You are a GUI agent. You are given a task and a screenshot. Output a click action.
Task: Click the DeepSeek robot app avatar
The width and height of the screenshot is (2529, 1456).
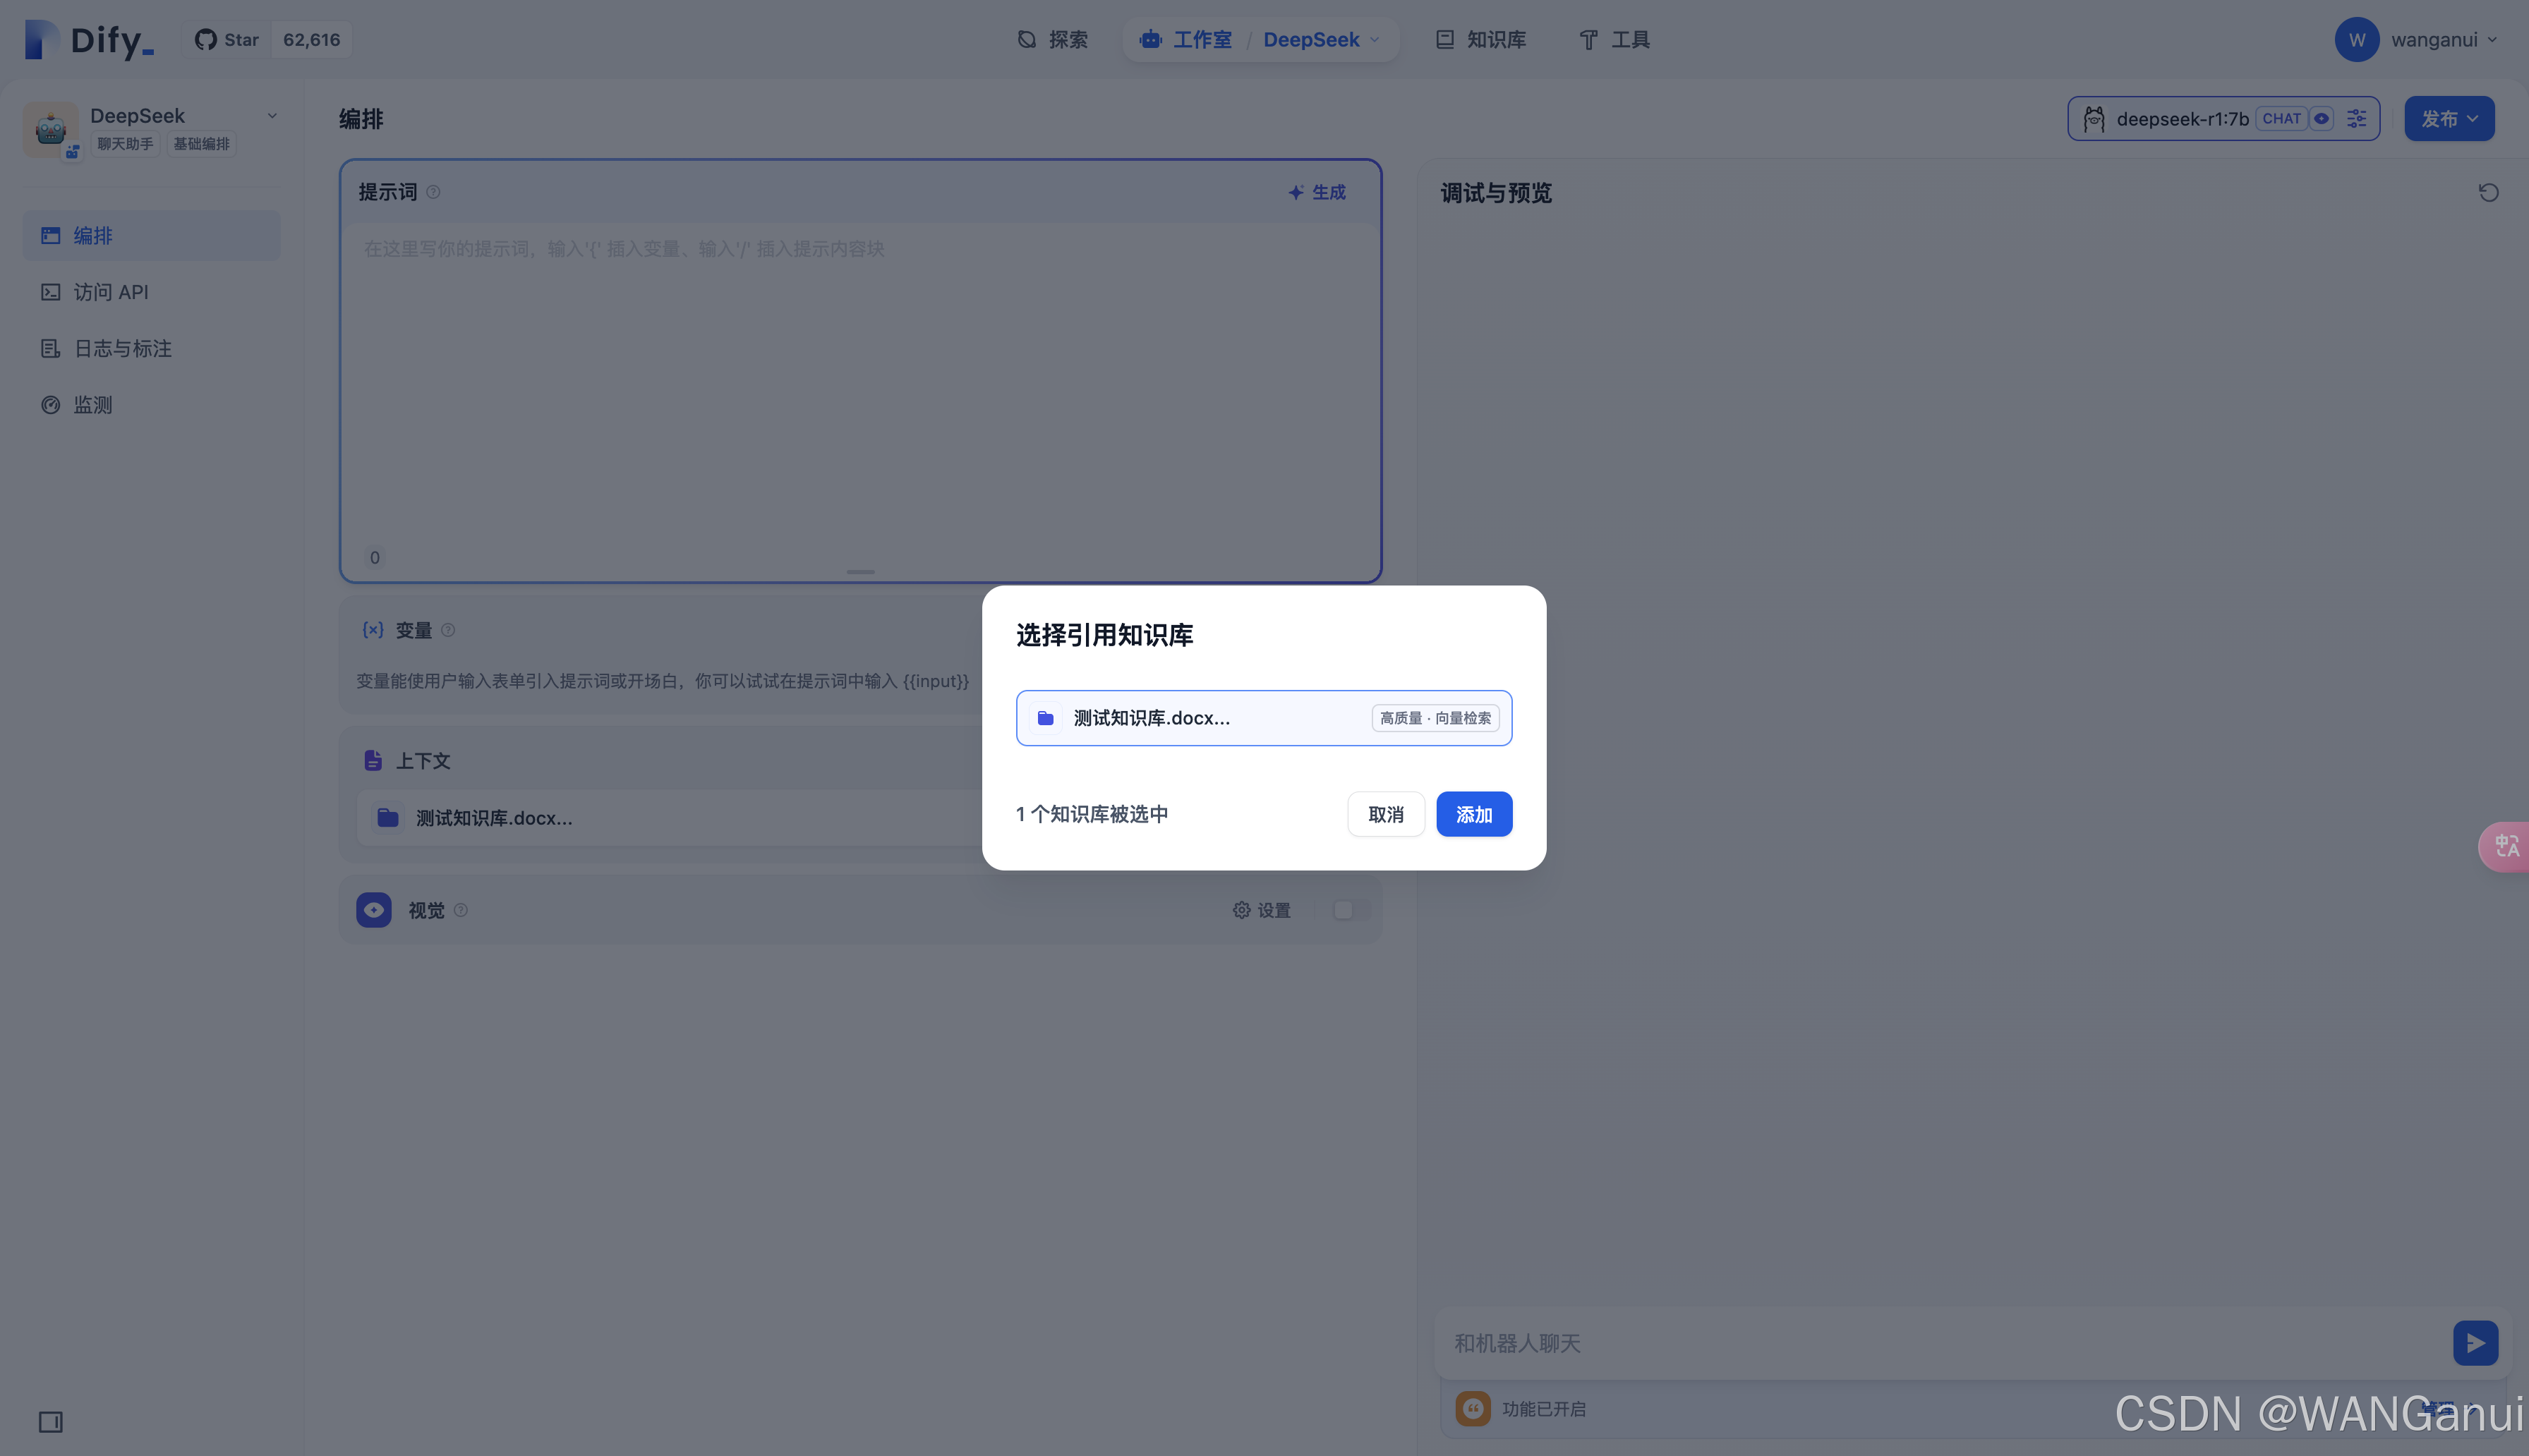point(50,128)
